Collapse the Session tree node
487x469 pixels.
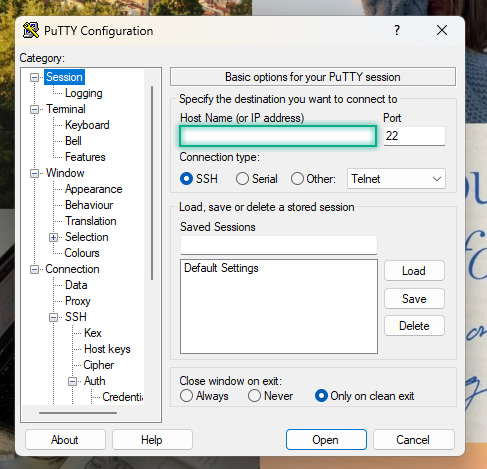[34, 77]
